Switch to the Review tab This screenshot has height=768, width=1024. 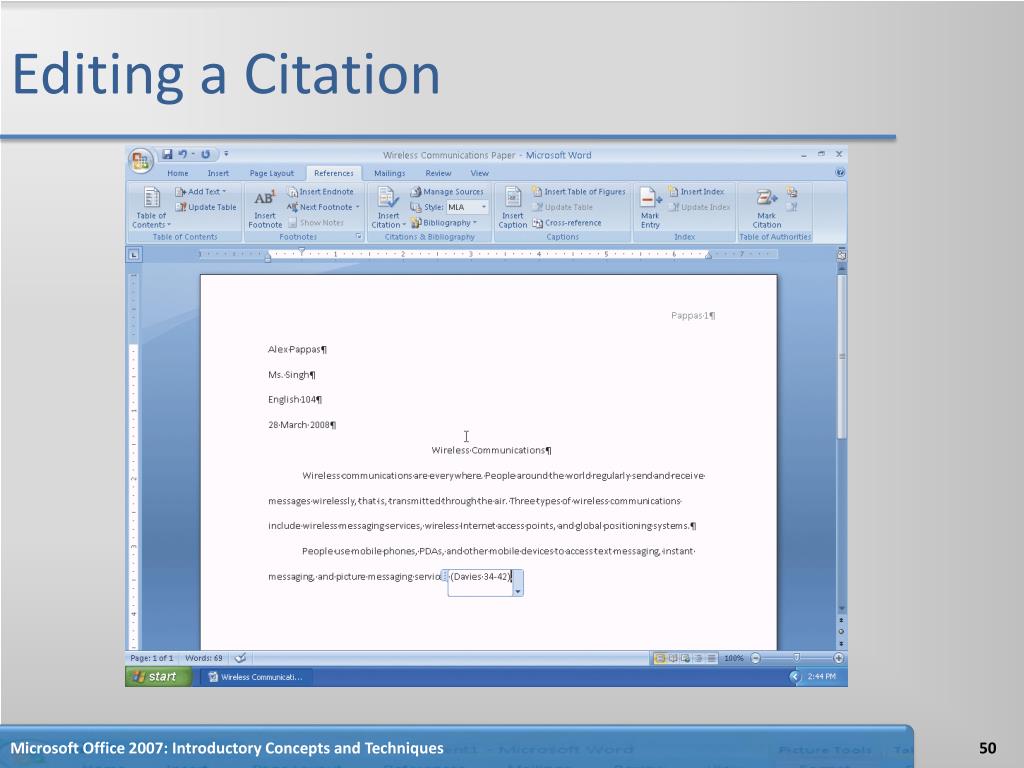tap(438, 173)
